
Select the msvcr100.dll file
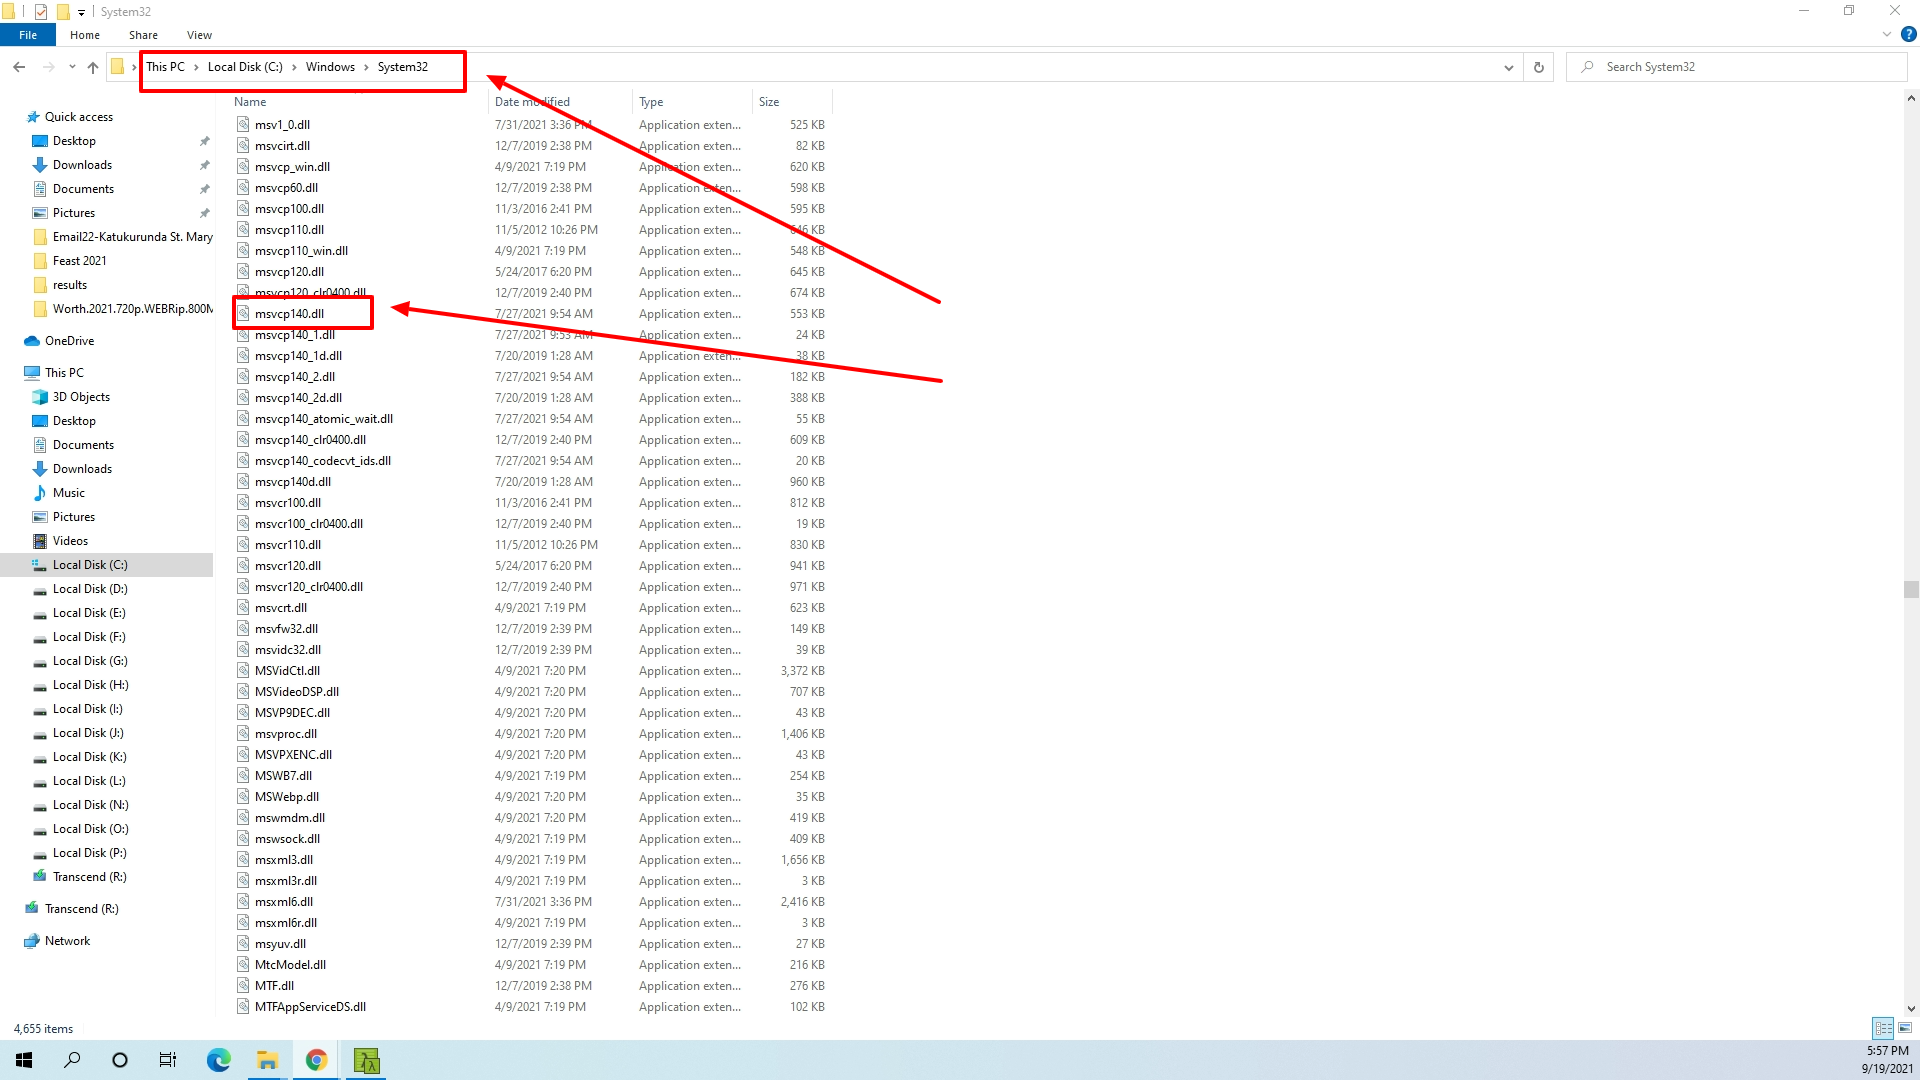pyautogui.click(x=288, y=503)
